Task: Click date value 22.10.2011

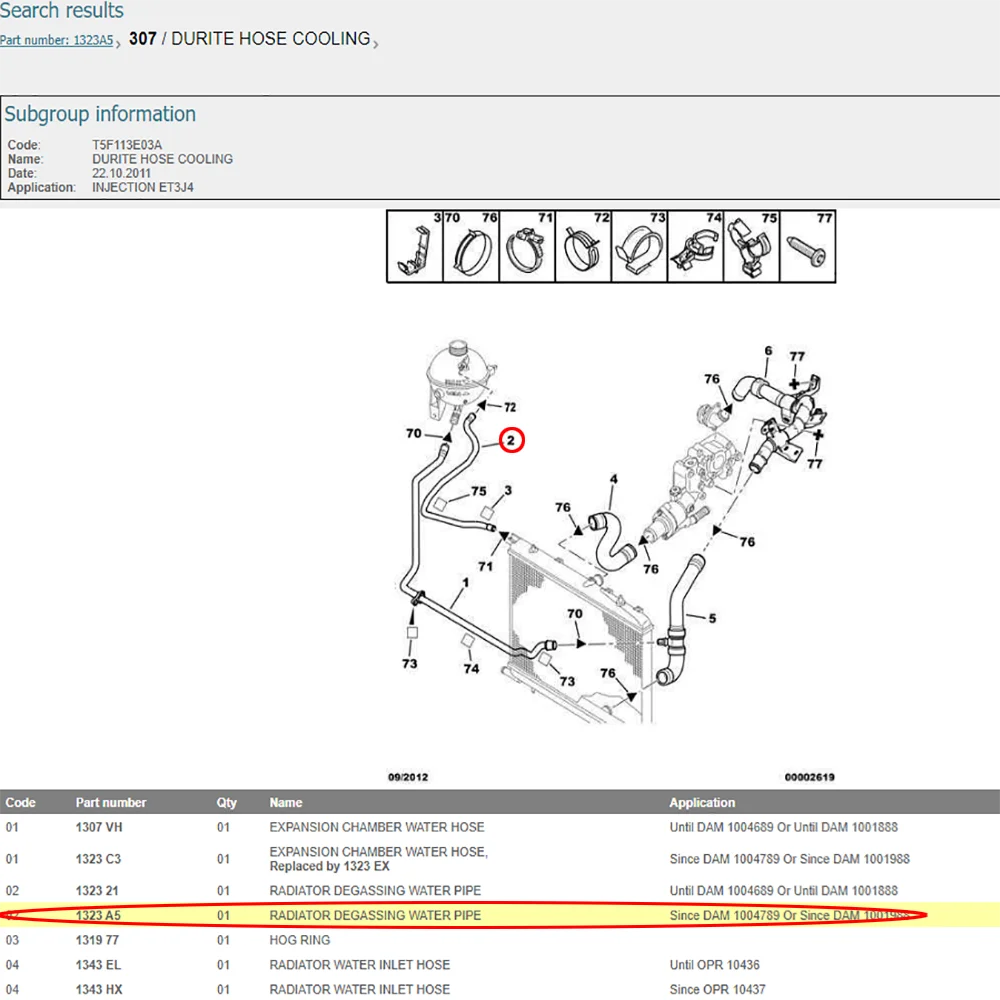Action: 121,173
